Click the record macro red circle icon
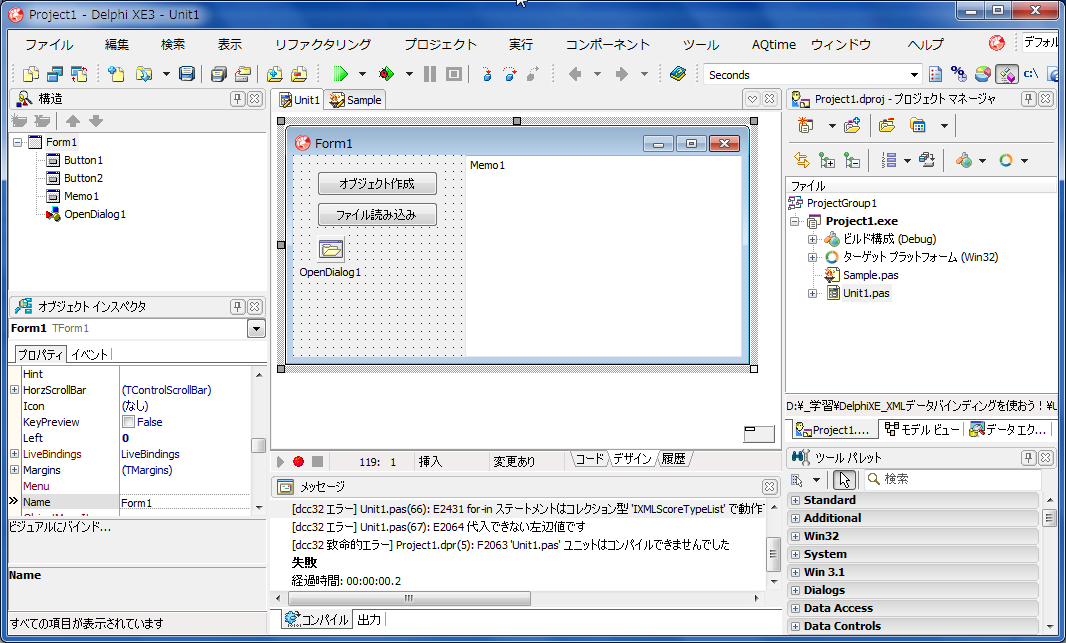Screen dimensions: 1066x643 [x=298, y=461]
